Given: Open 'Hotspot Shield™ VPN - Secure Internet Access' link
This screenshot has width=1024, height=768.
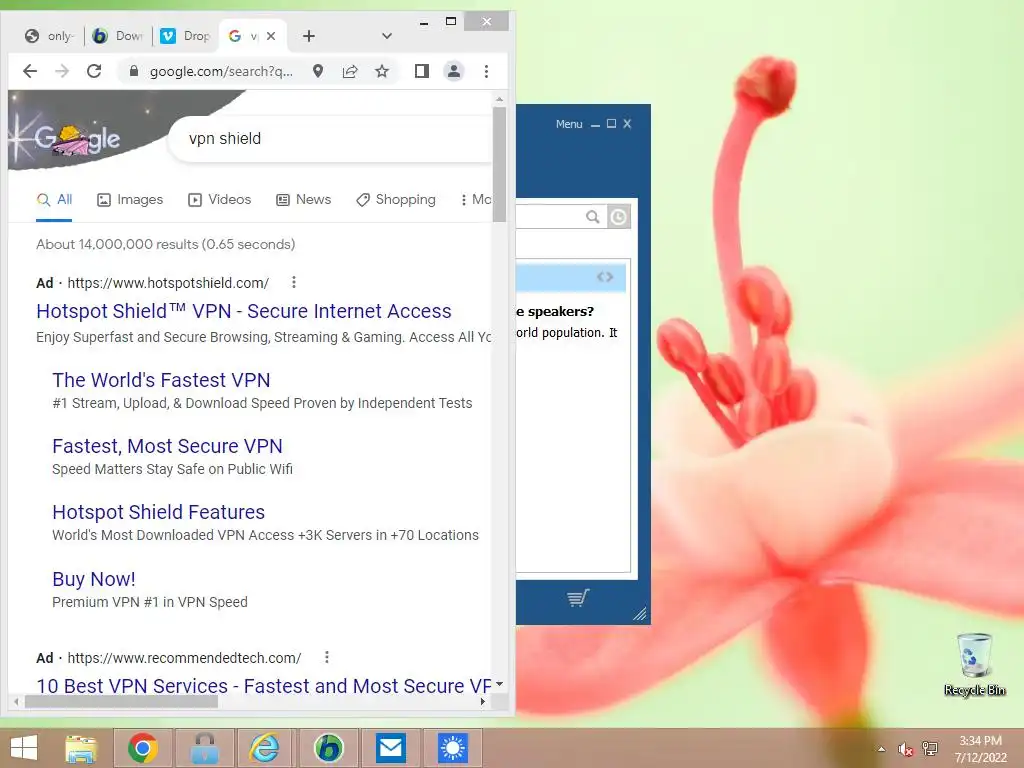Looking at the screenshot, I should tap(244, 312).
